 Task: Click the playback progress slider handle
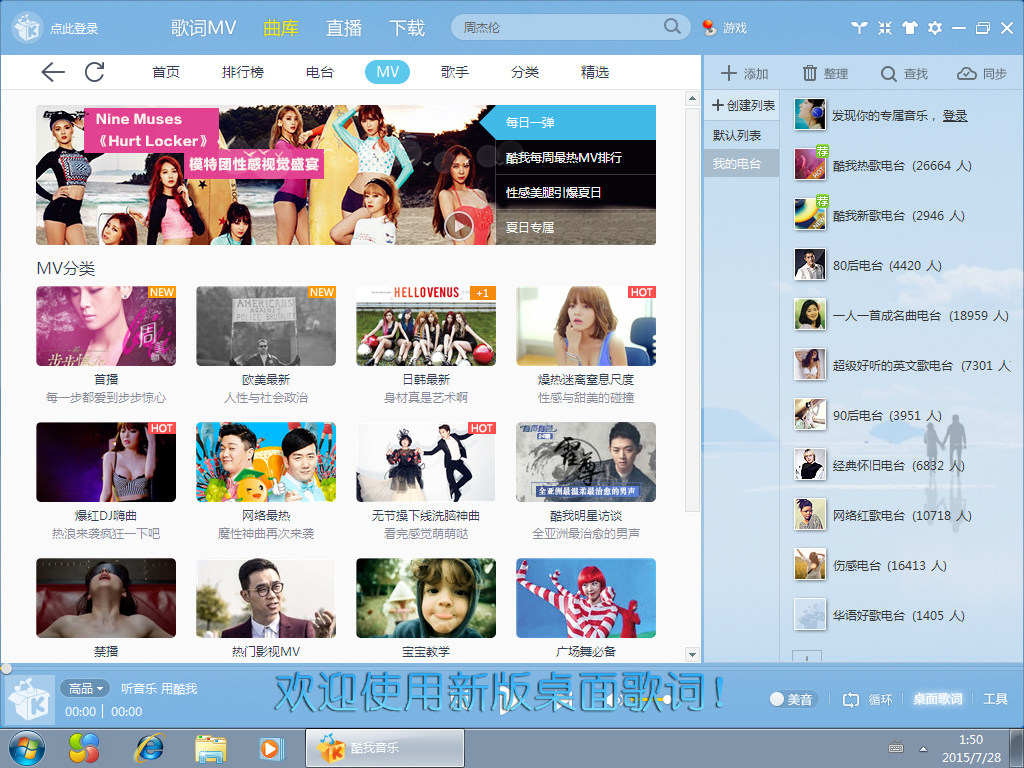pos(6,668)
